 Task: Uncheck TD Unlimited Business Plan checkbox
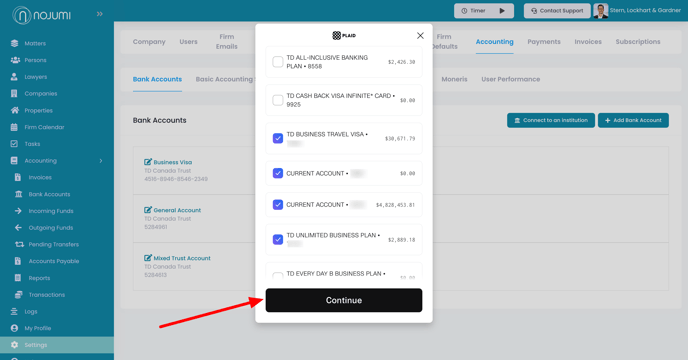point(278,239)
